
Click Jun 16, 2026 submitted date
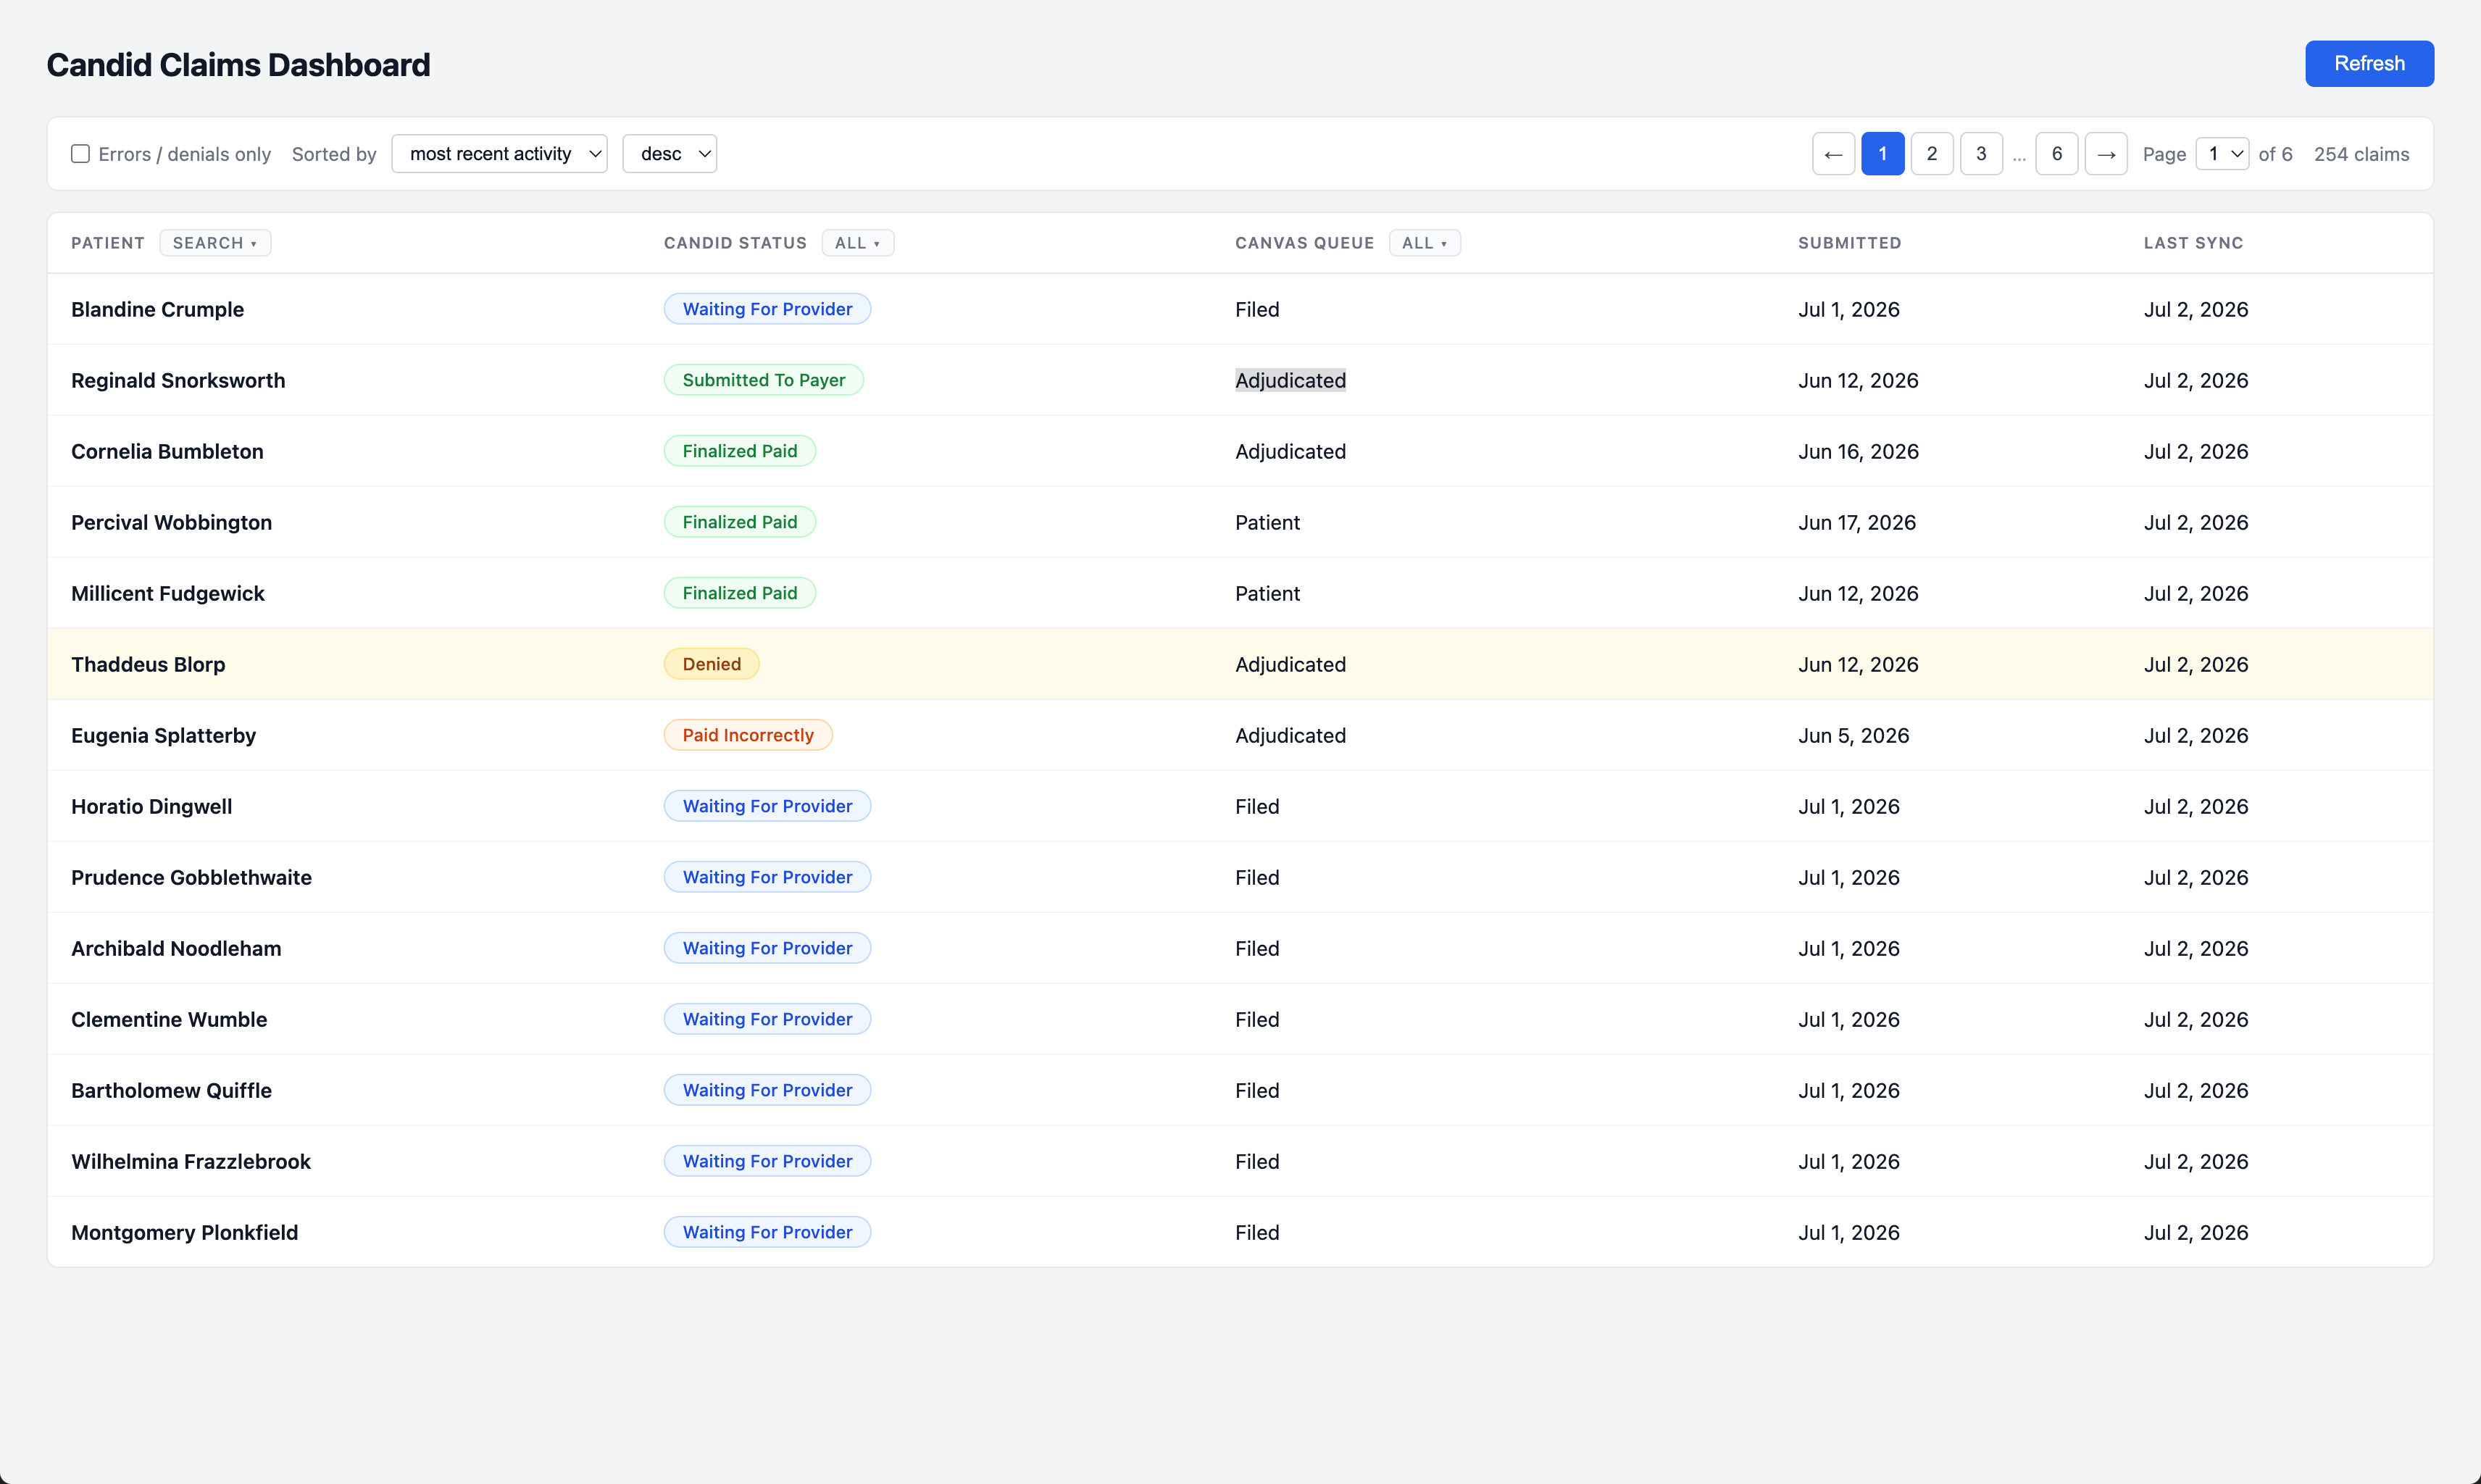coord(1858,451)
